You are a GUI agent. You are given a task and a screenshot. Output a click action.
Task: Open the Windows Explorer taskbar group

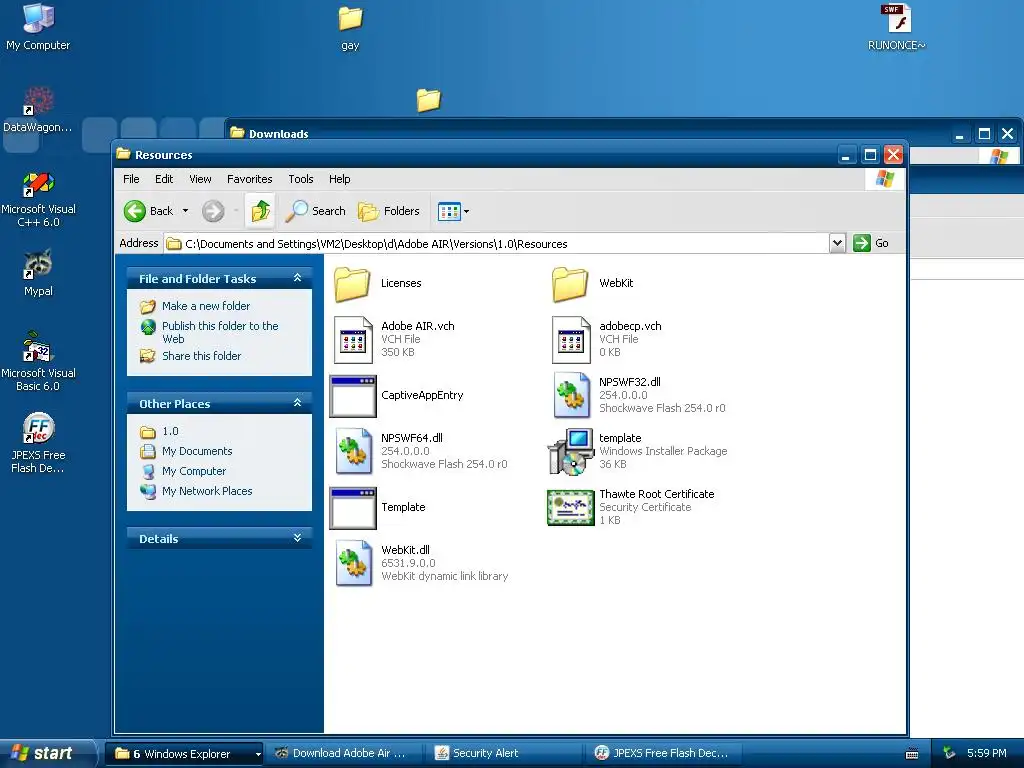pyautogui.click(x=185, y=754)
